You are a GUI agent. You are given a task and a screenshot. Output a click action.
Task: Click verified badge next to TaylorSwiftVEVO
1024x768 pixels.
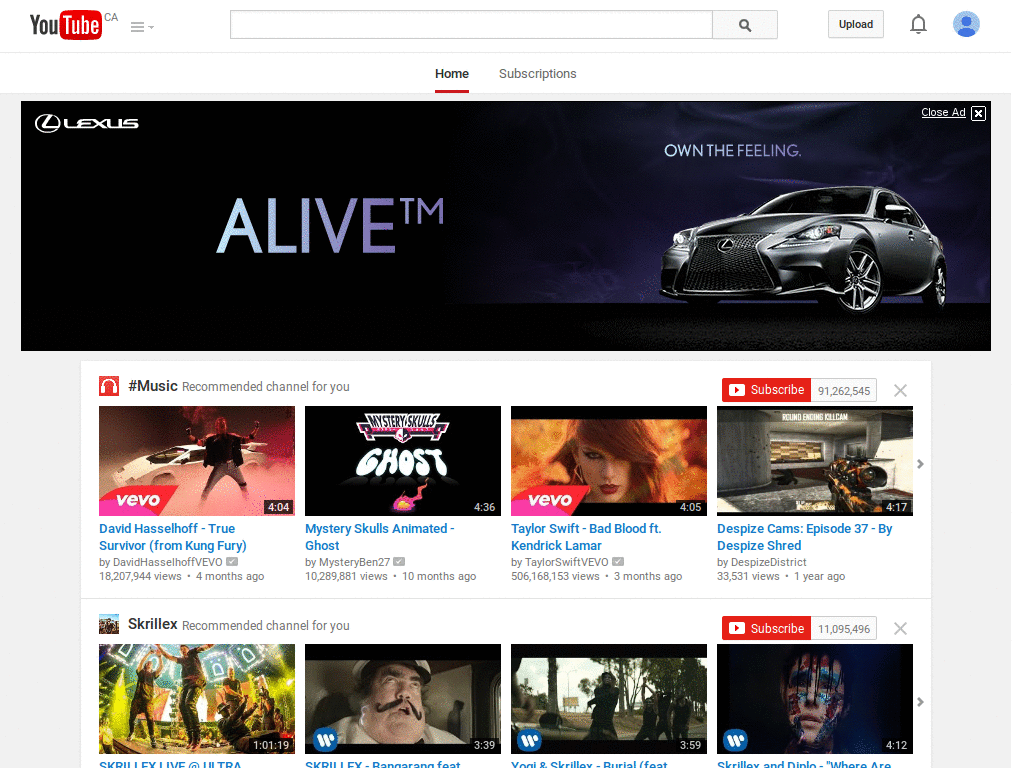point(618,562)
